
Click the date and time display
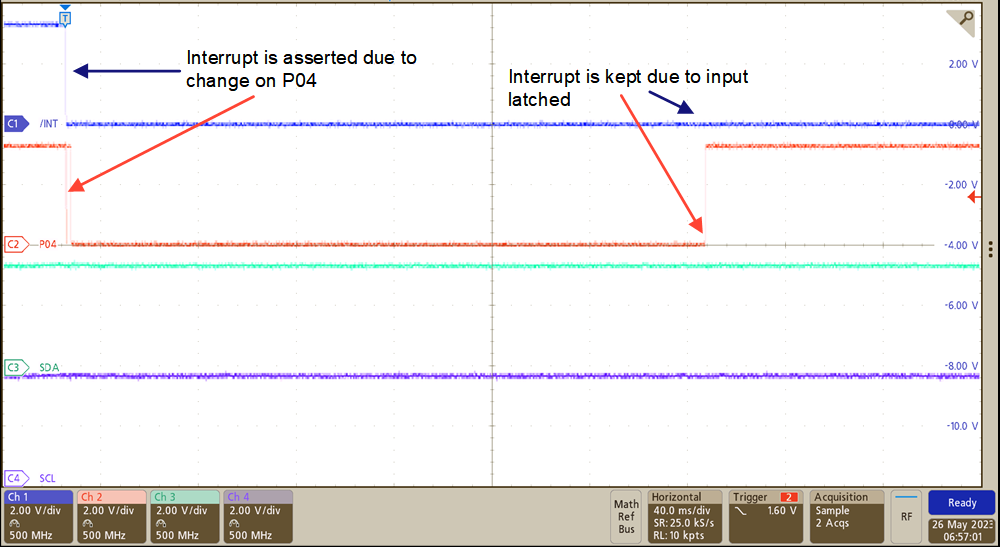point(960,529)
